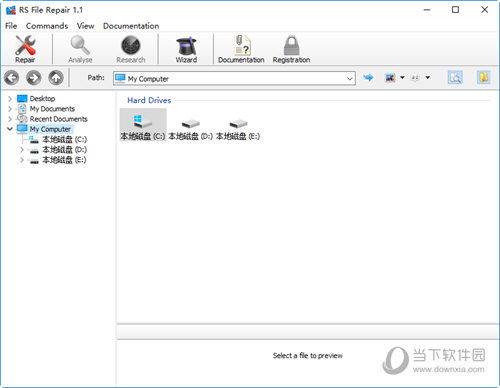500x388 pixels.
Task: Select 本地磁盘 (E:) in the tree
Action: click(64, 160)
